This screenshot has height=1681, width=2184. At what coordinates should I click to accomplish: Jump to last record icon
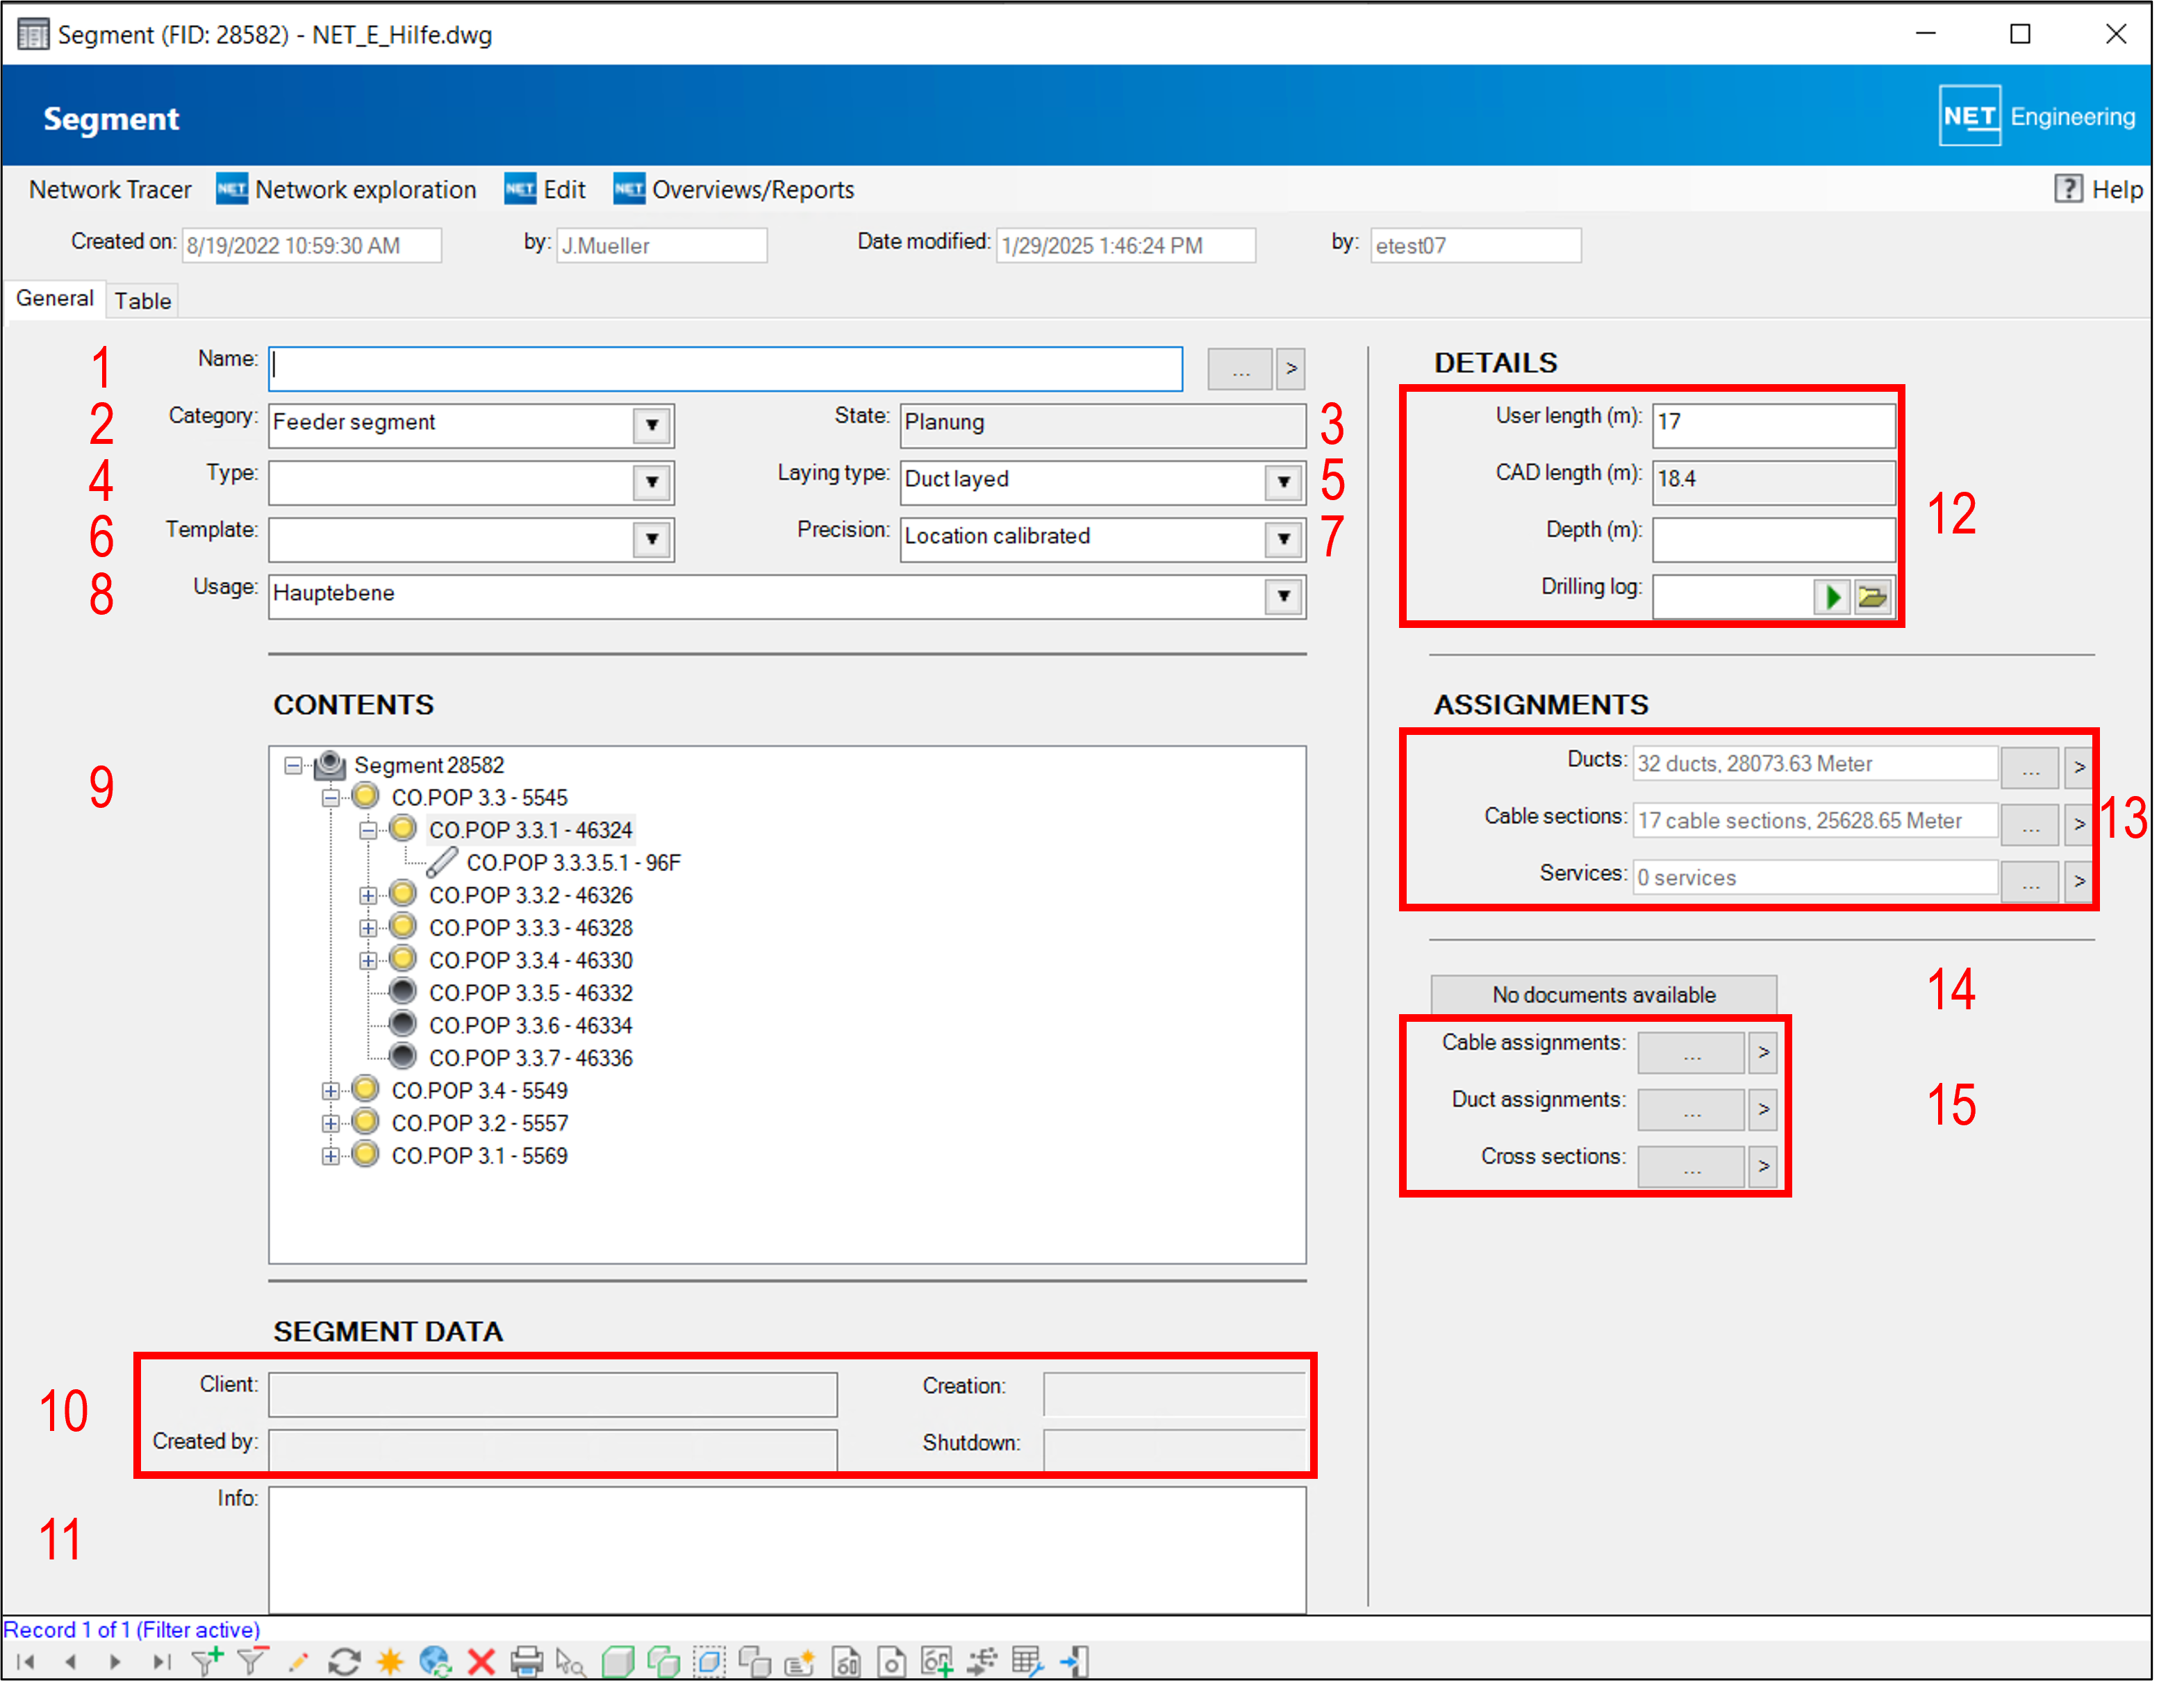pyautogui.click(x=161, y=1661)
